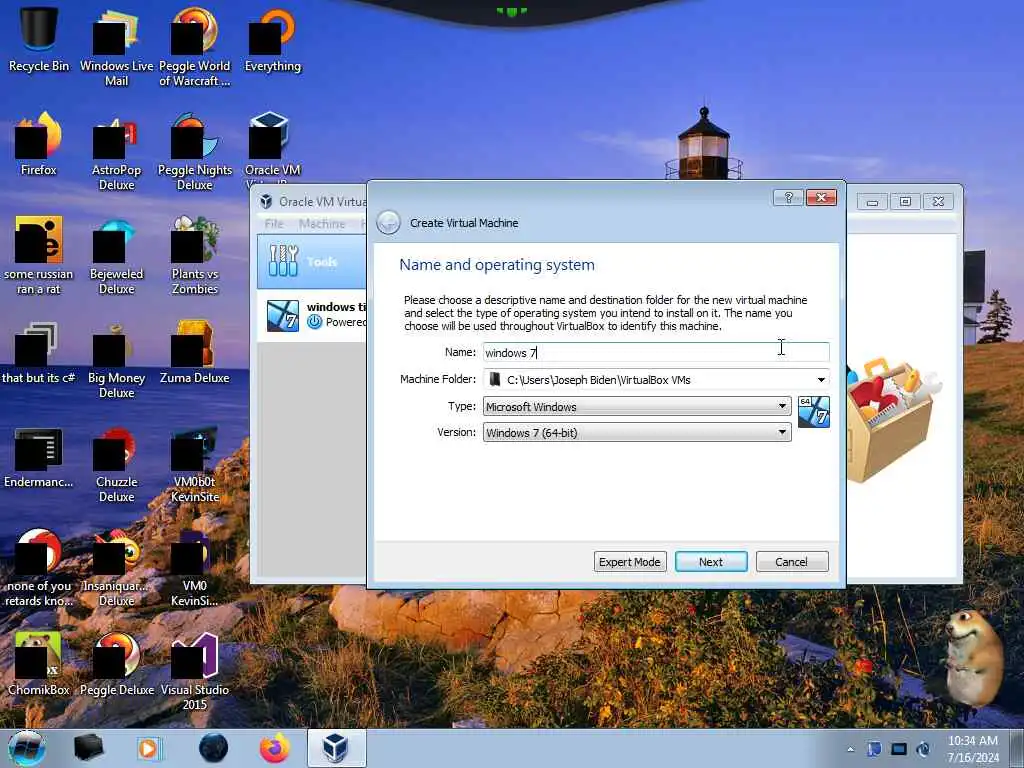Open the VM0 KevinSi... desktop shortcut

click(x=195, y=568)
